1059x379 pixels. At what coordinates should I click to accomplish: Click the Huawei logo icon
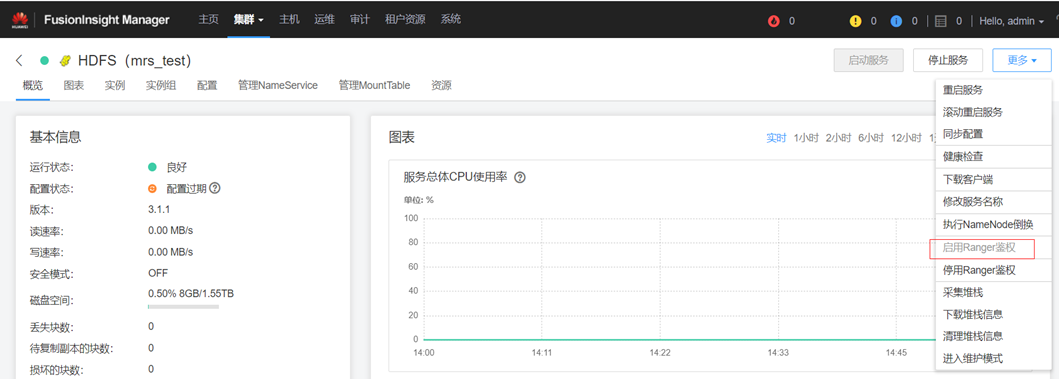tap(19, 20)
